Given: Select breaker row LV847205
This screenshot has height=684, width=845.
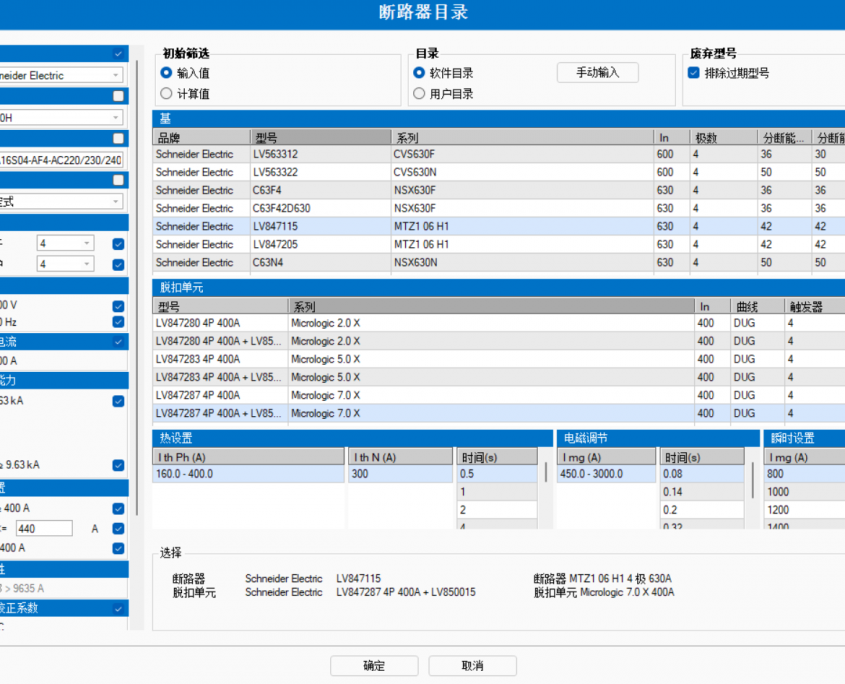Looking at the screenshot, I should pos(498,244).
